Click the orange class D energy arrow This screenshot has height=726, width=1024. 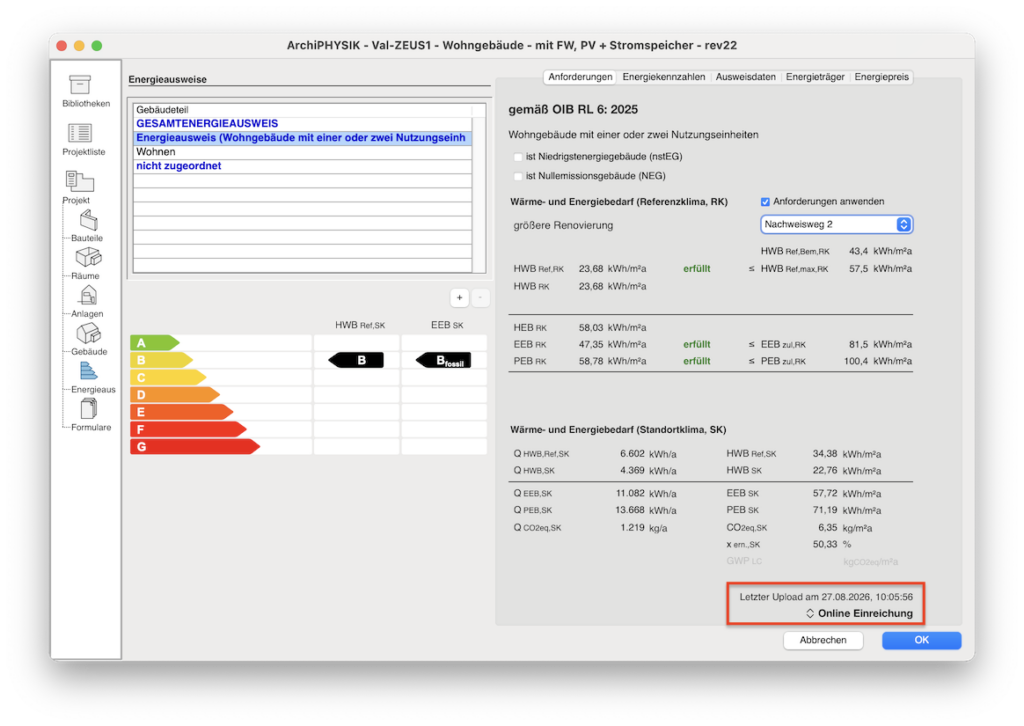tap(175, 395)
